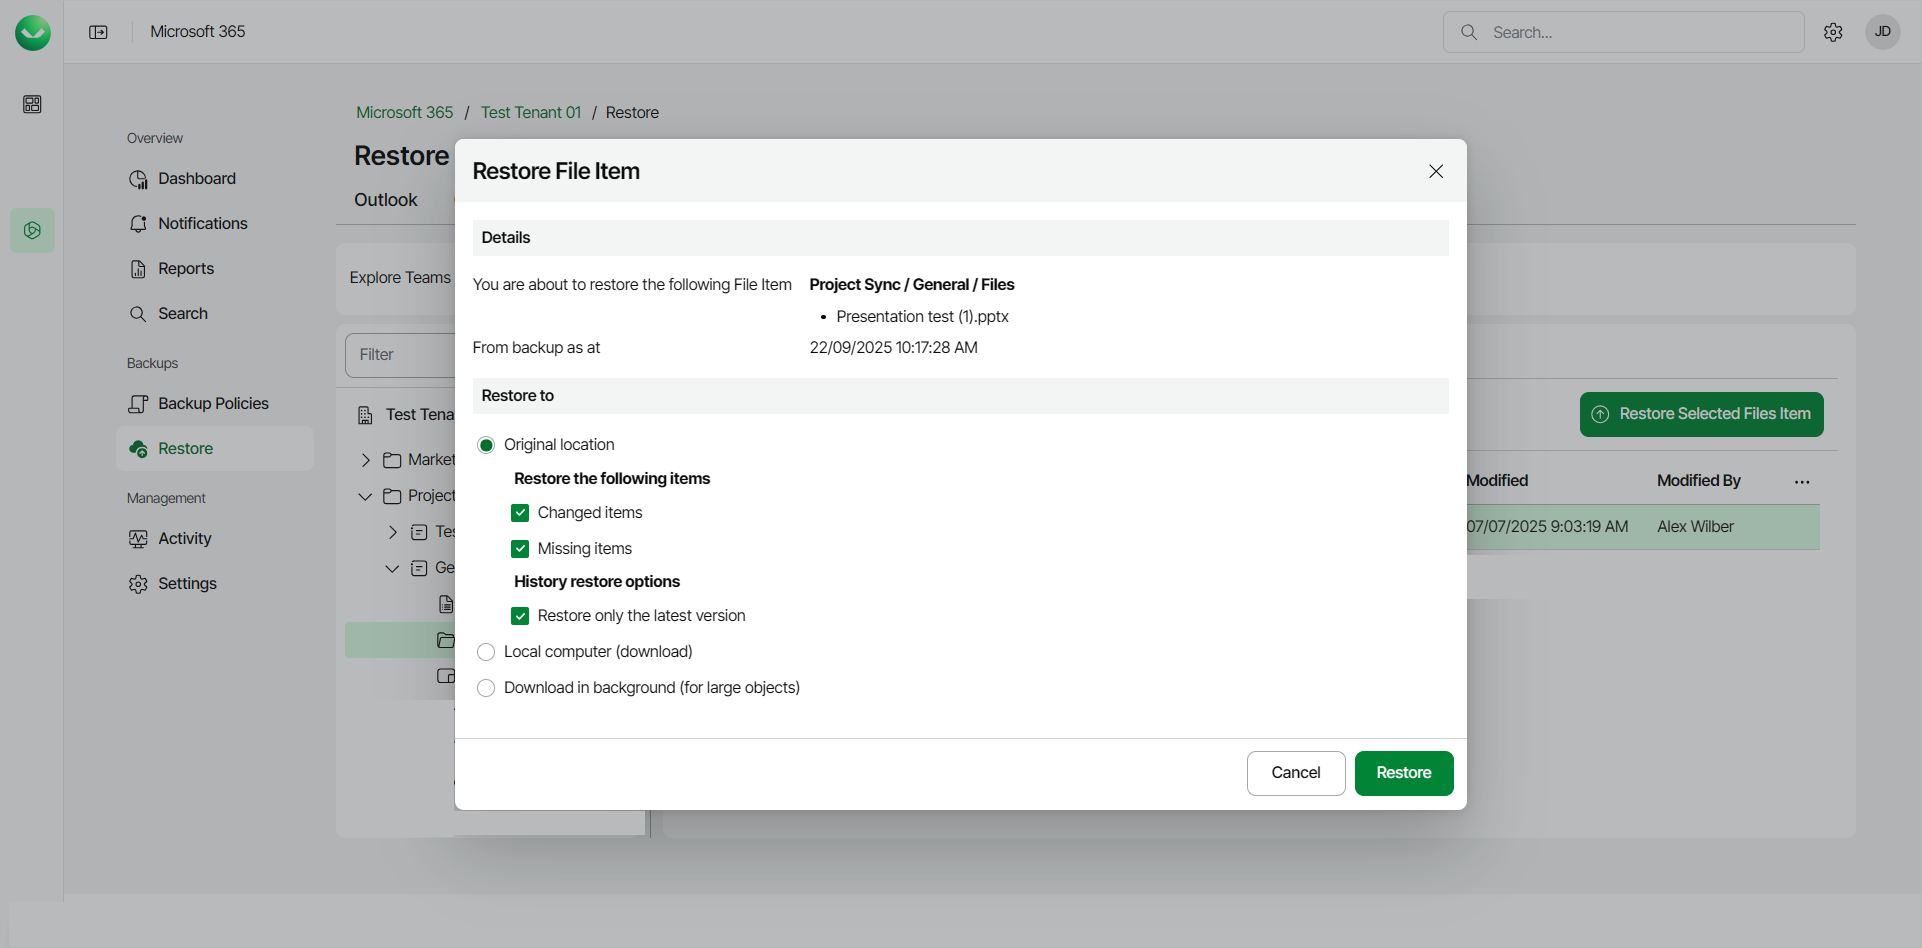Collapse the Project folder tree chevron
Viewport: 1922px width, 948px height.
366,496
